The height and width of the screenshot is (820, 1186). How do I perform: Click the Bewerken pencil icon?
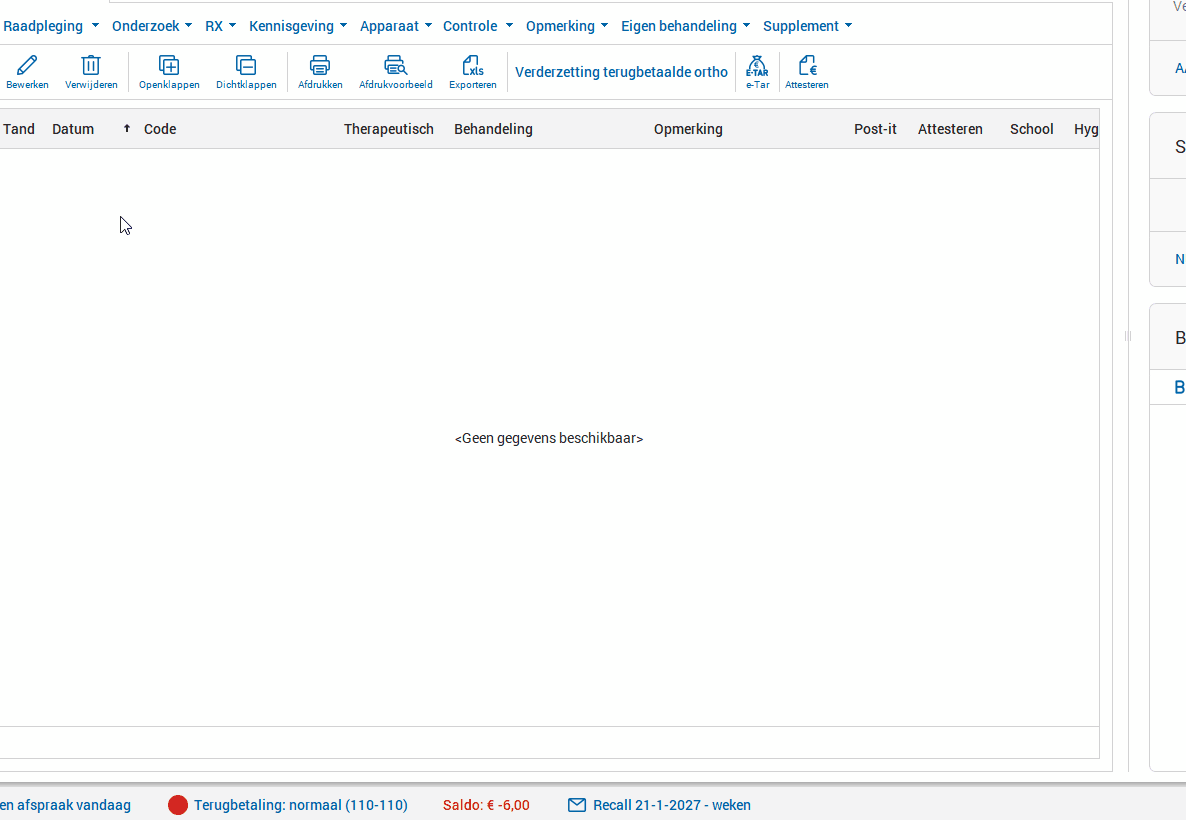tap(27, 65)
